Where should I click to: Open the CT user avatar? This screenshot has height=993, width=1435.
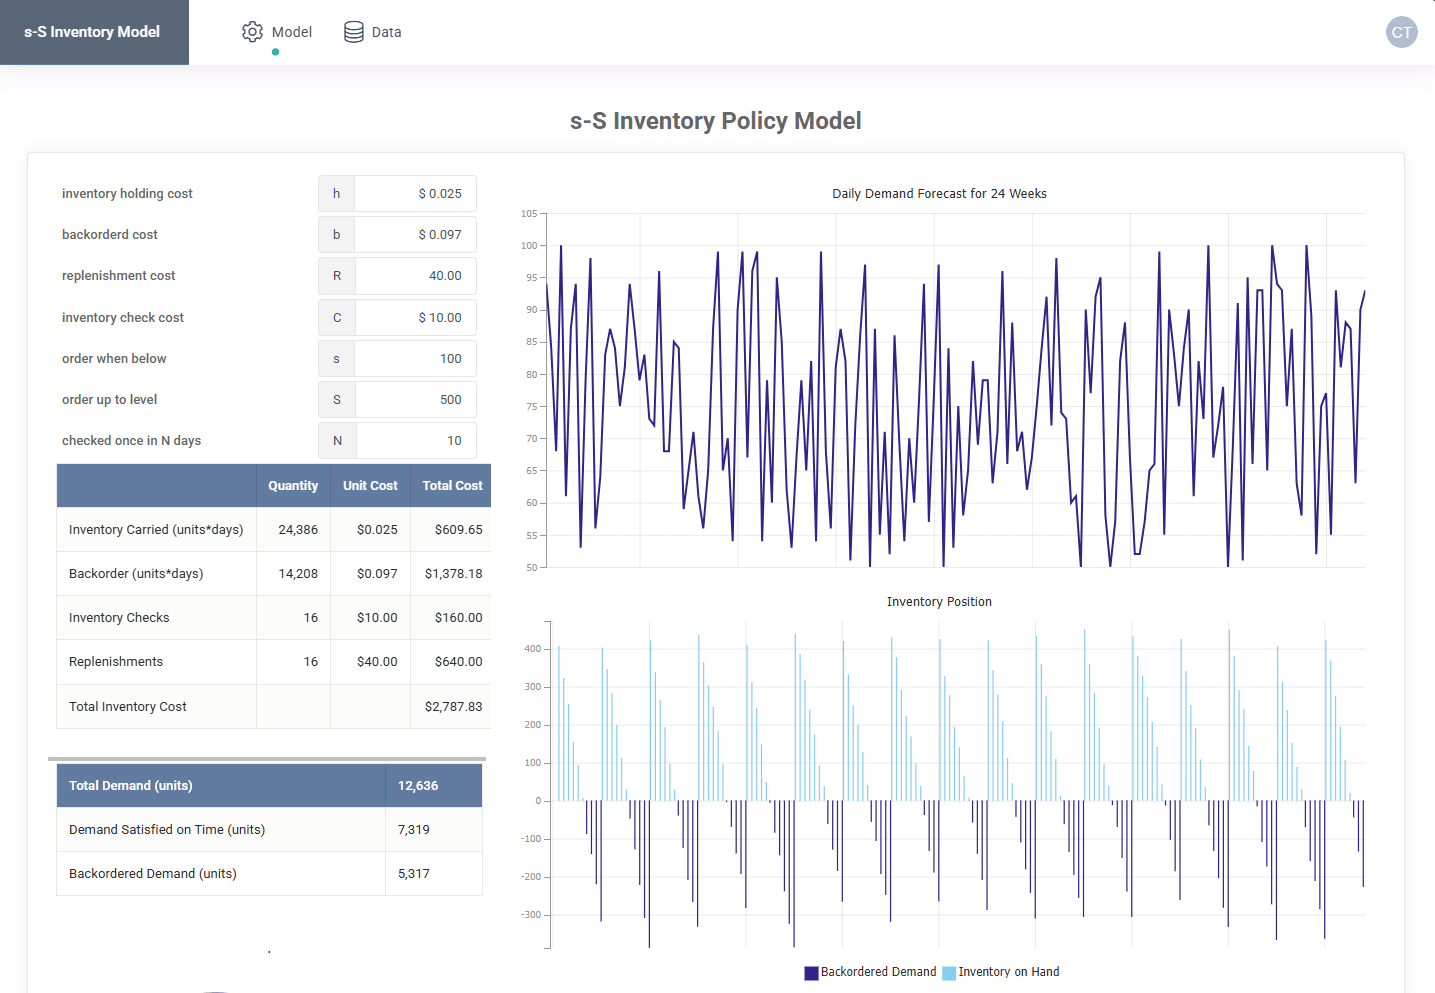coord(1402,32)
